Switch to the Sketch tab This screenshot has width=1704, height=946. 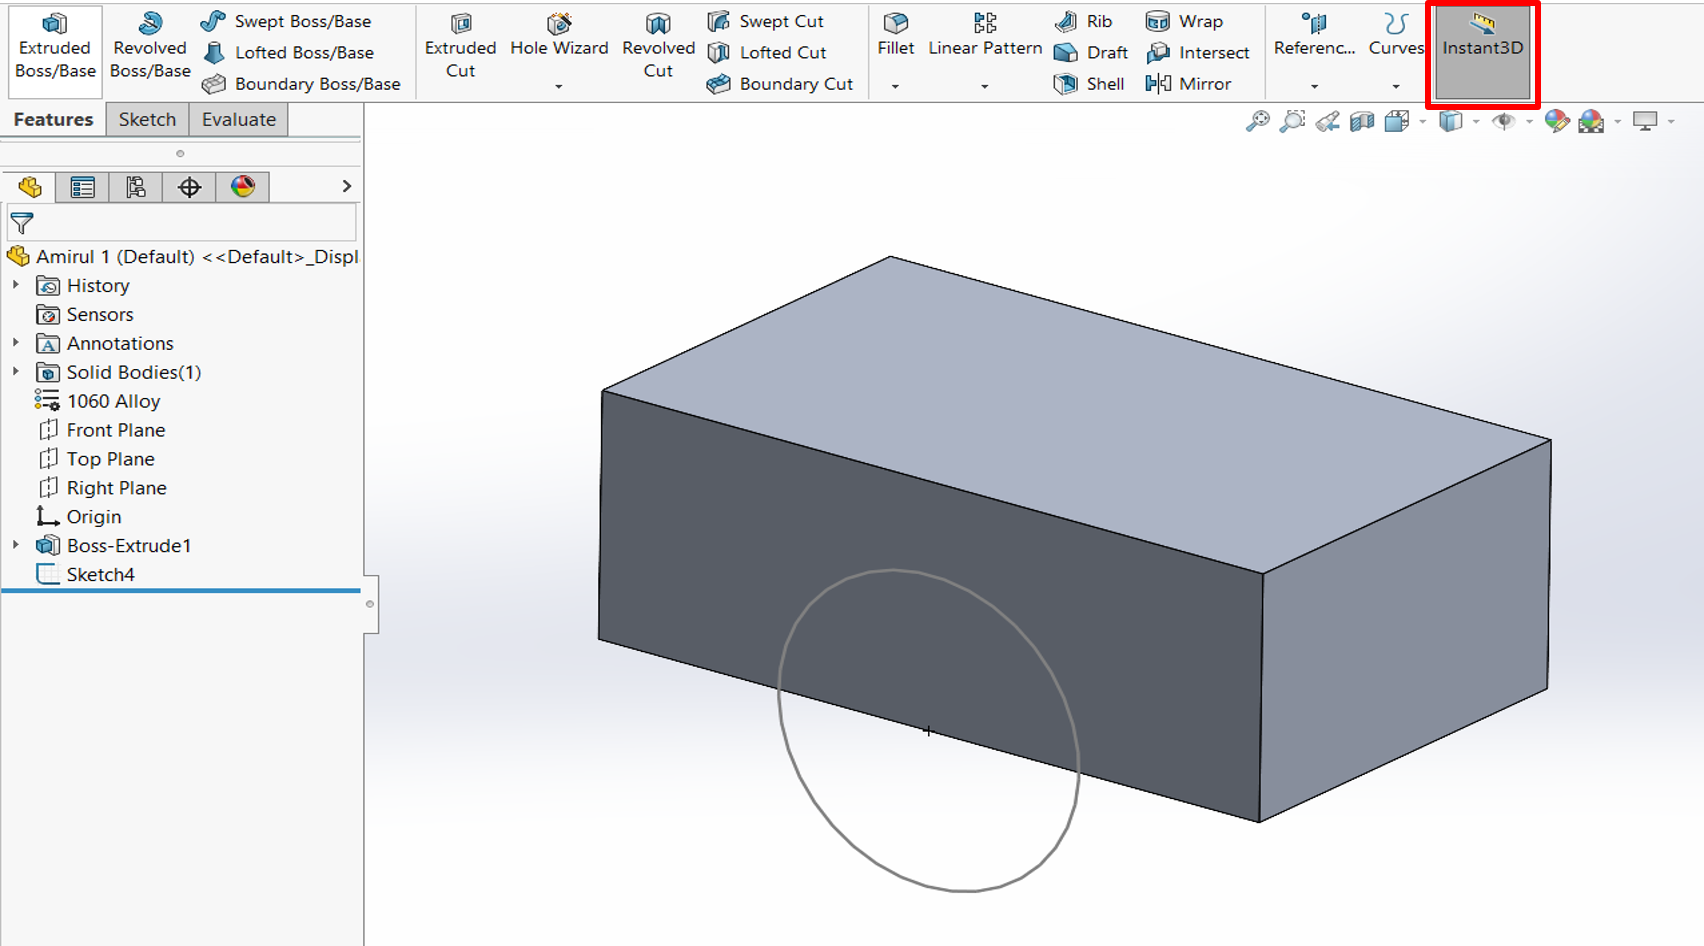(146, 119)
